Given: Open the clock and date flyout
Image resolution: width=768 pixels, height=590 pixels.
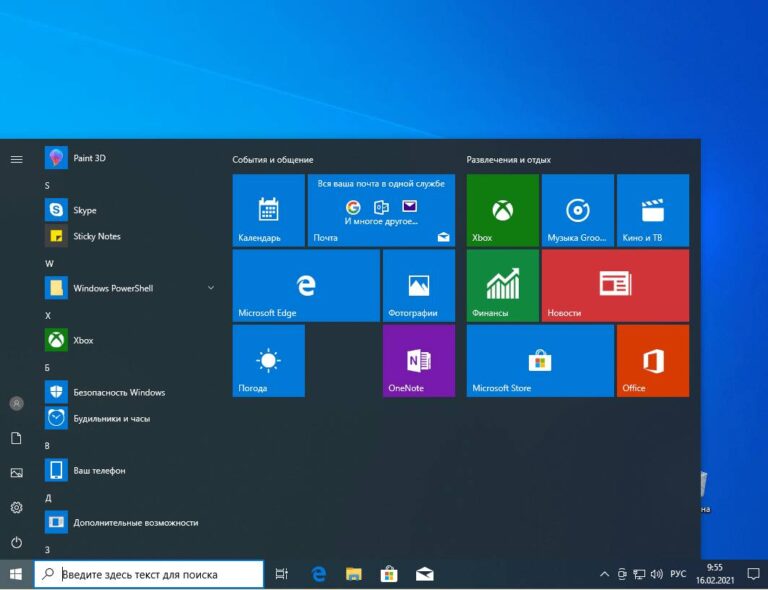Looking at the screenshot, I should [715, 574].
